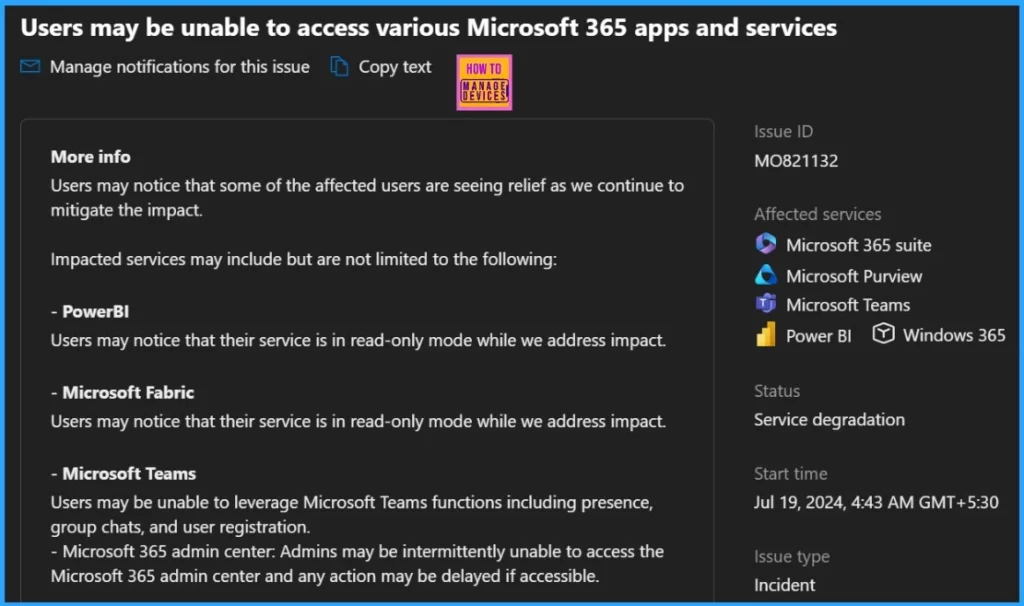Click the More info heading

(x=91, y=157)
